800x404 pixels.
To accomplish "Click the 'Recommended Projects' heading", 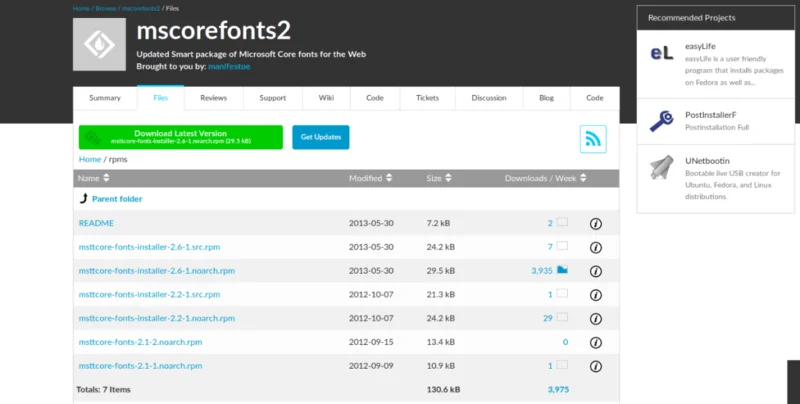I will (x=691, y=18).
